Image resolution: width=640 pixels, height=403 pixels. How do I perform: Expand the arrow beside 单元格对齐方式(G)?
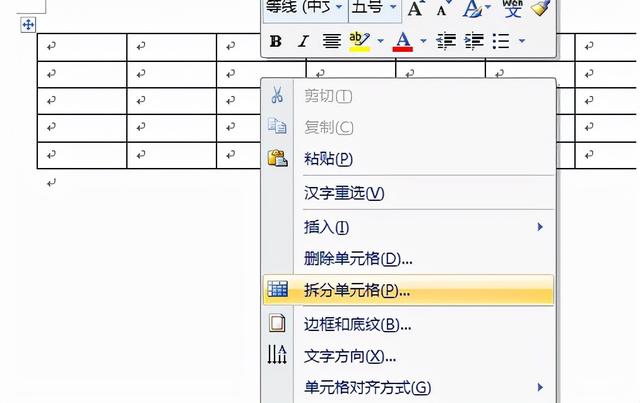pyautogui.click(x=540, y=387)
